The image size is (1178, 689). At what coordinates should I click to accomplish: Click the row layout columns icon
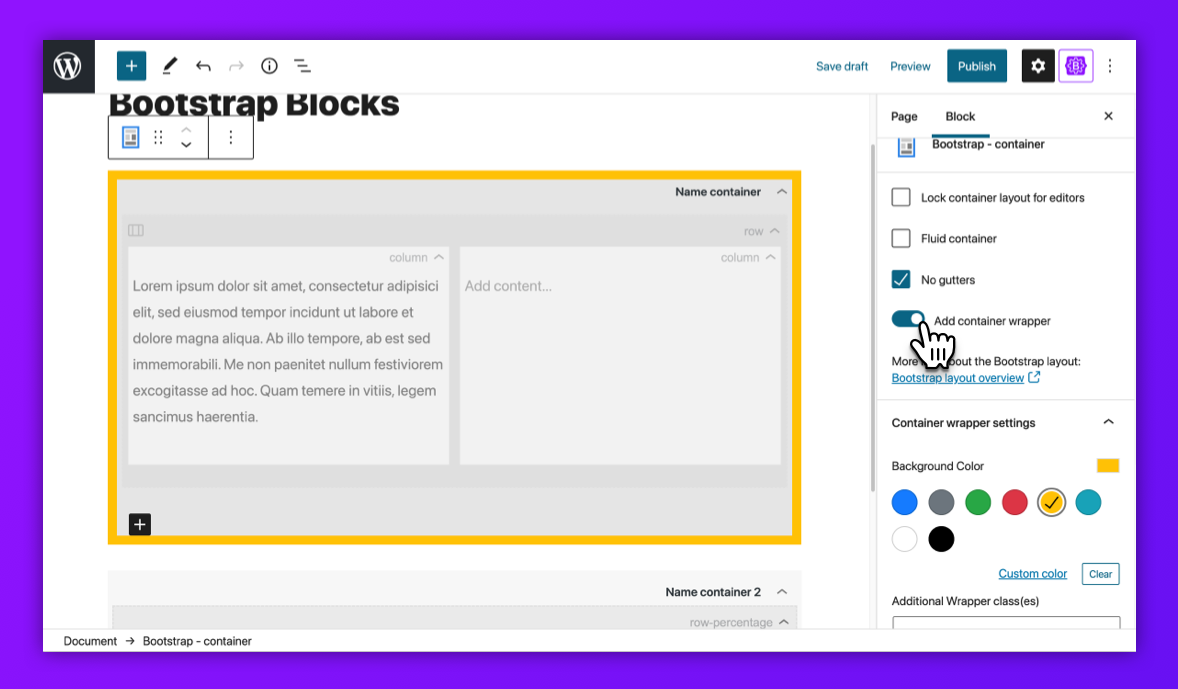coord(136,230)
